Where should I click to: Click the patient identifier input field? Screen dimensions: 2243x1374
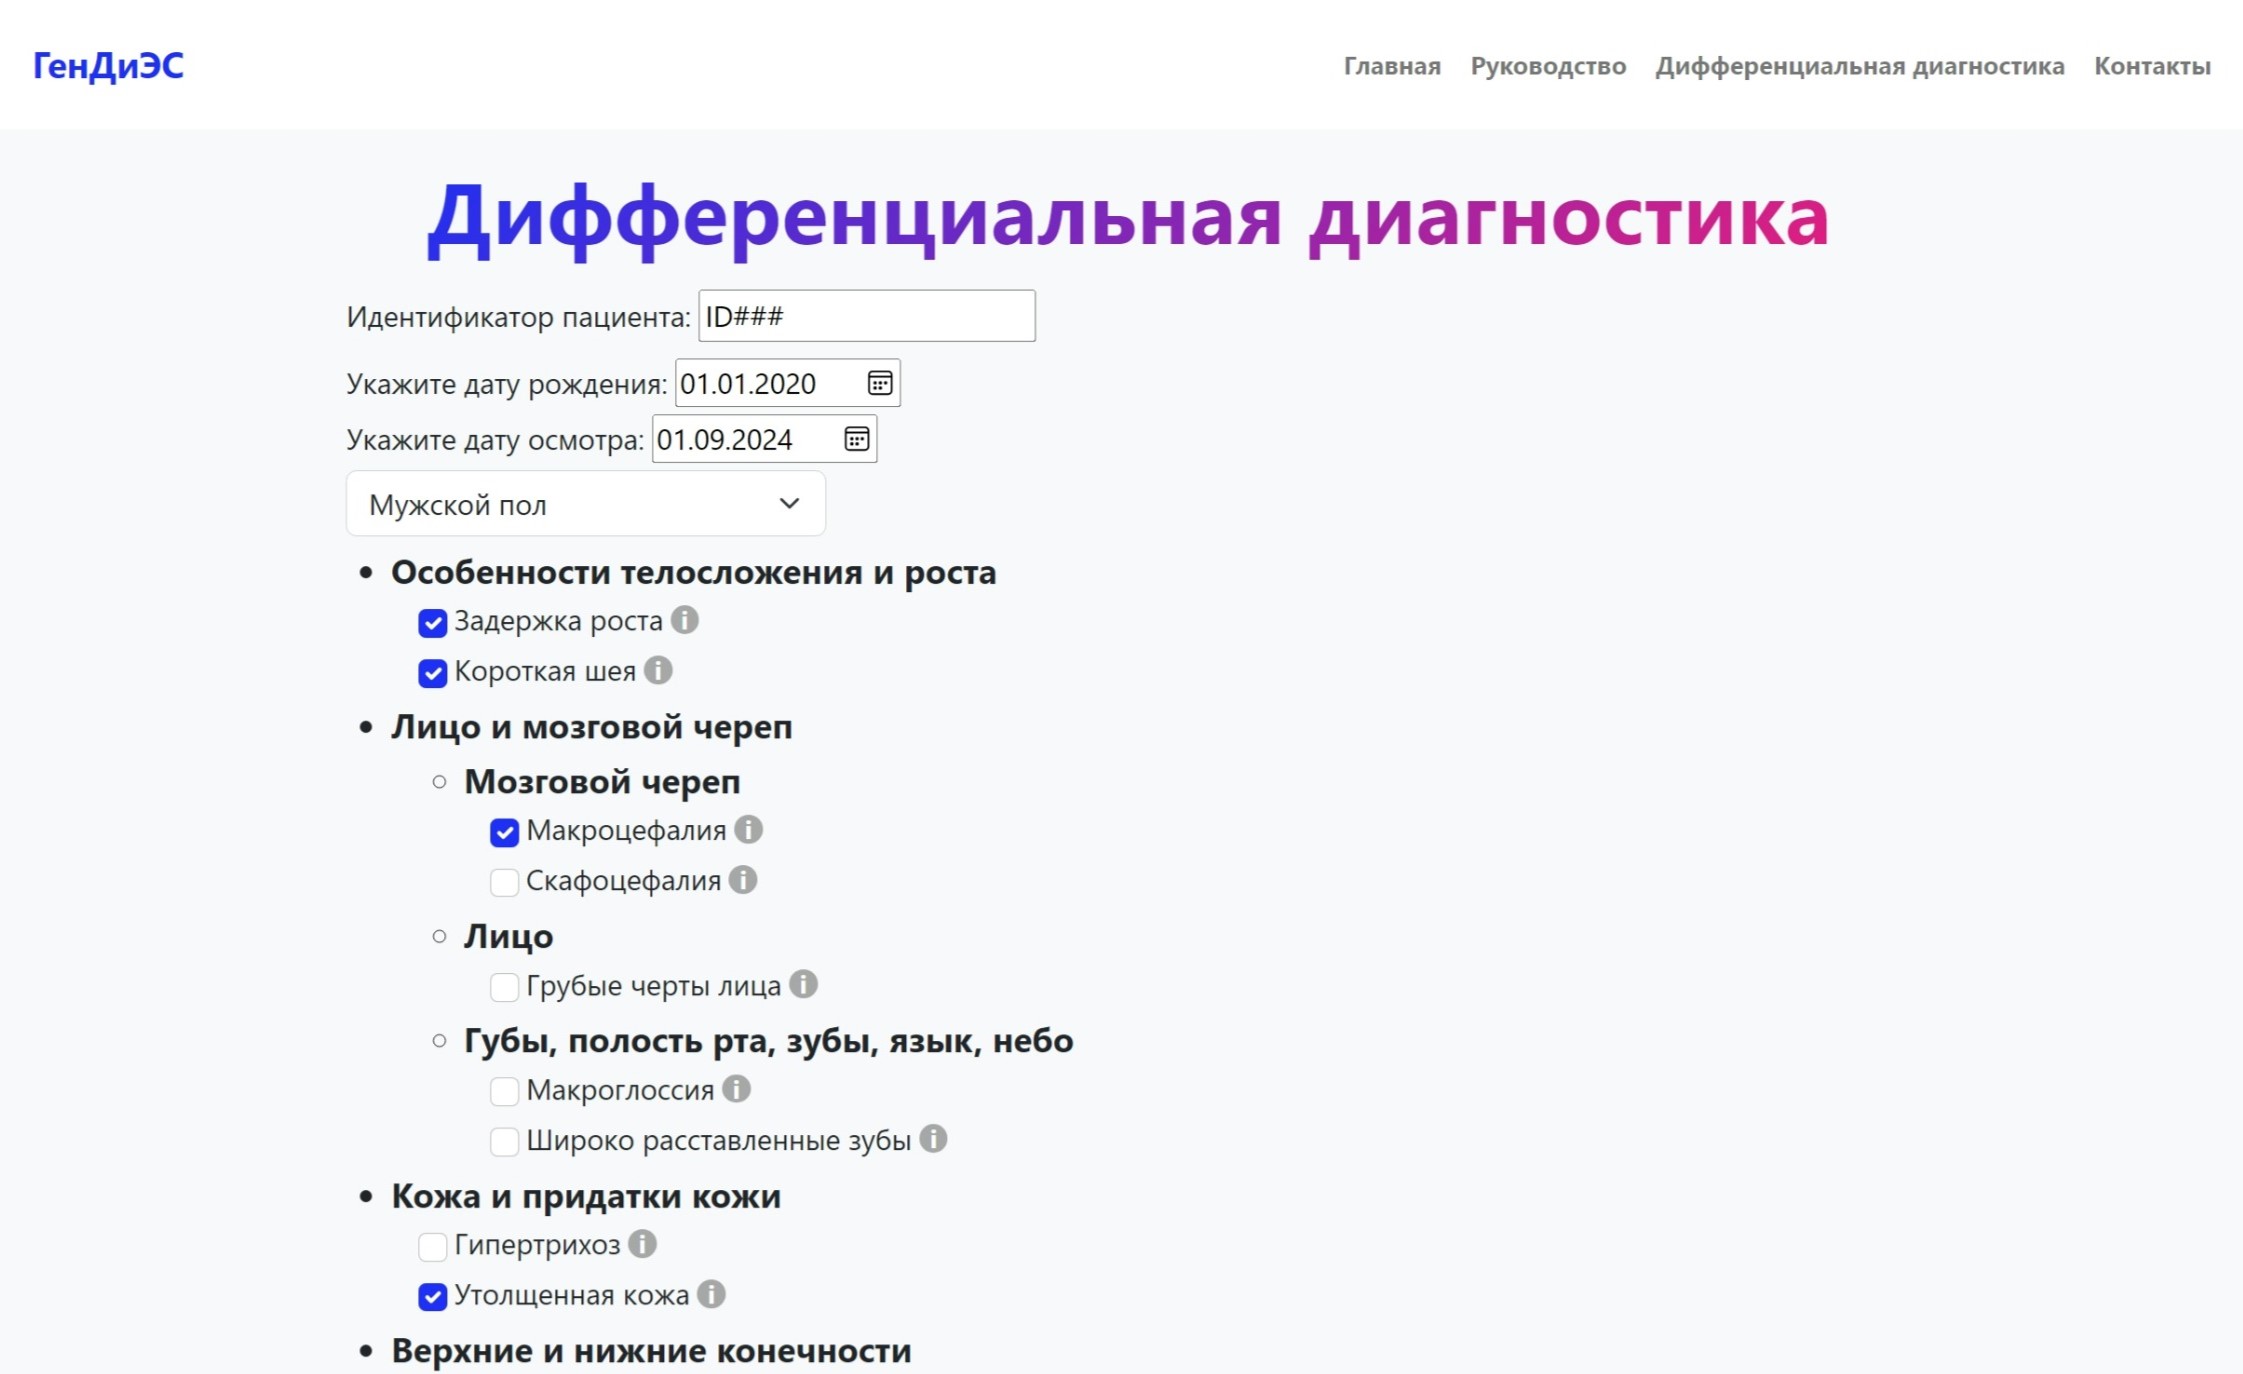click(866, 316)
